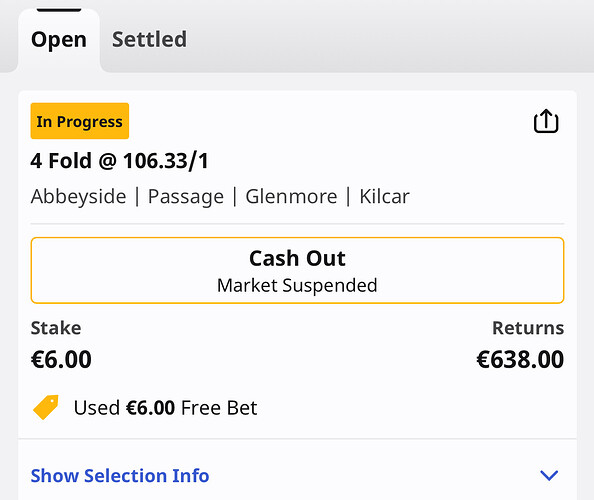Select the Open bets tab
The height and width of the screenshot is (500, 594).
pyautogui.click(x=59, y=40)
